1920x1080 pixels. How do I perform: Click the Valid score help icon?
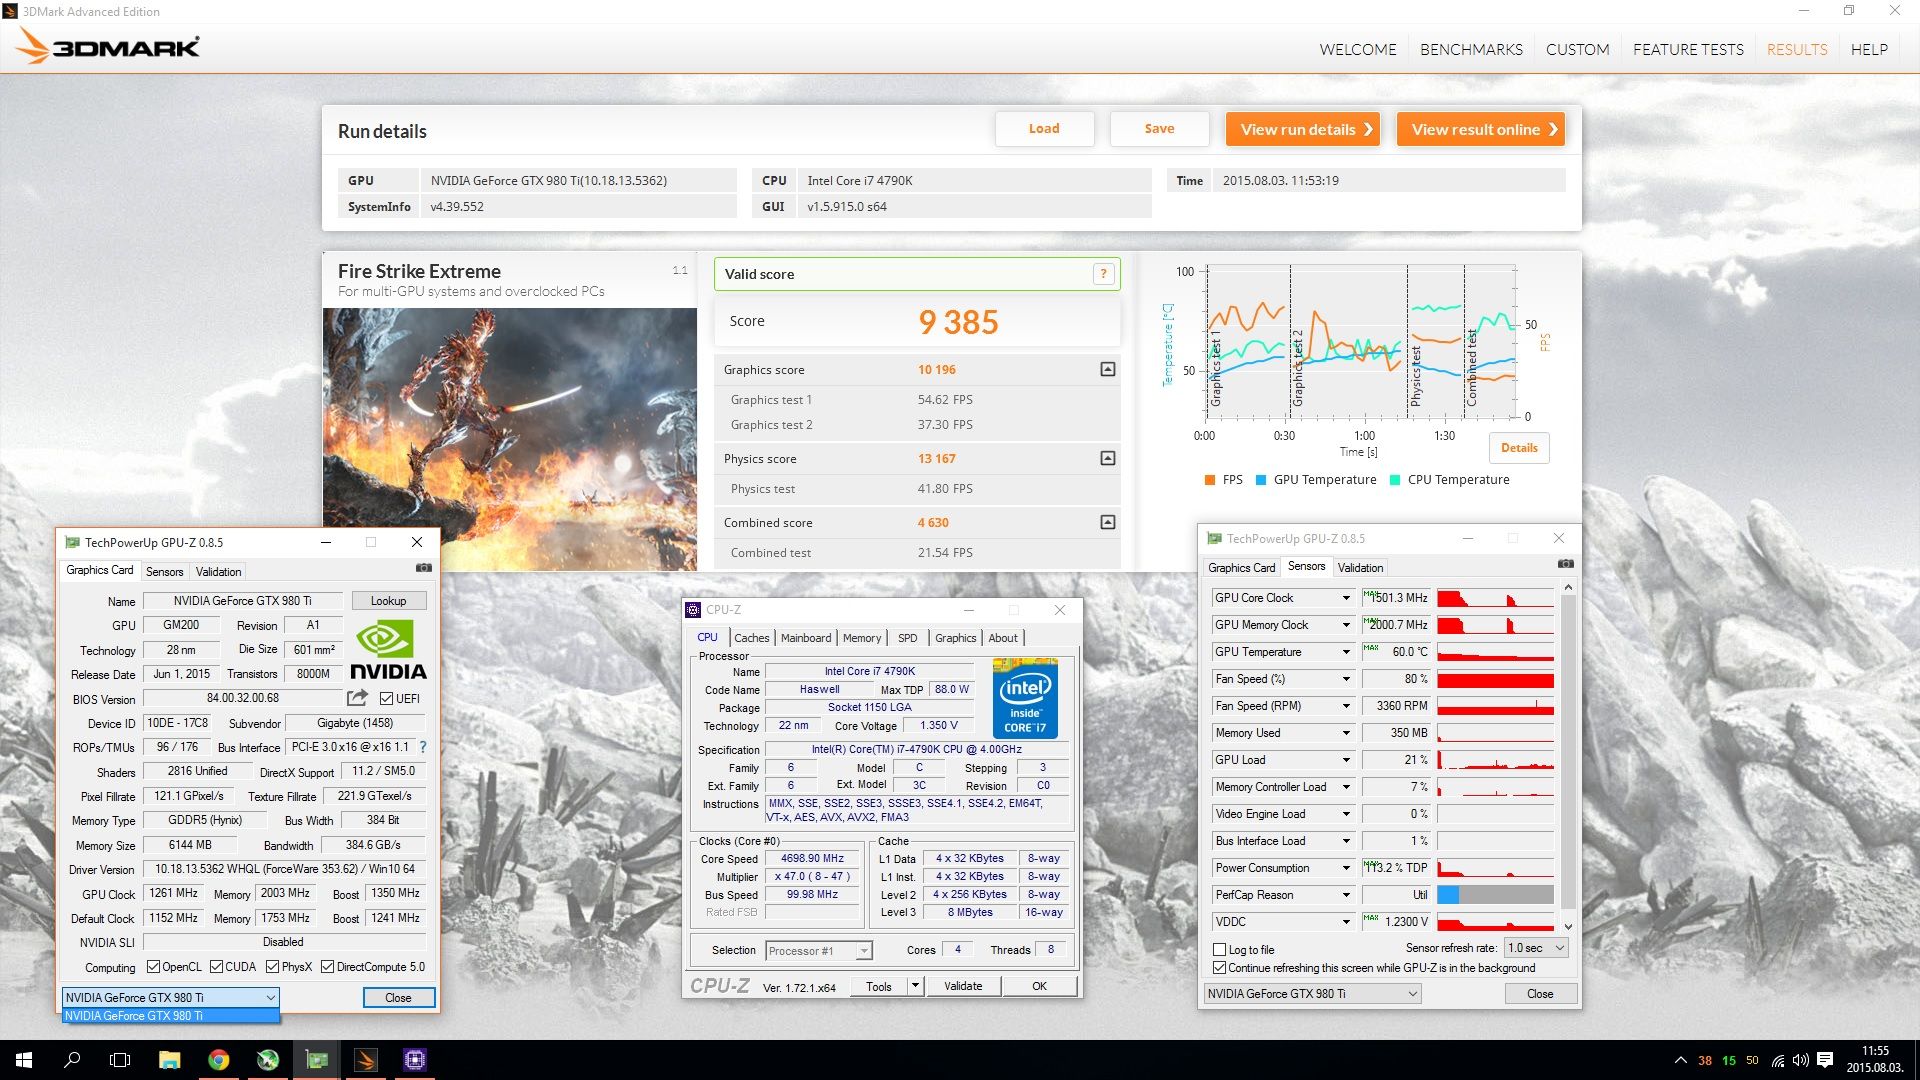point(1103,274)
